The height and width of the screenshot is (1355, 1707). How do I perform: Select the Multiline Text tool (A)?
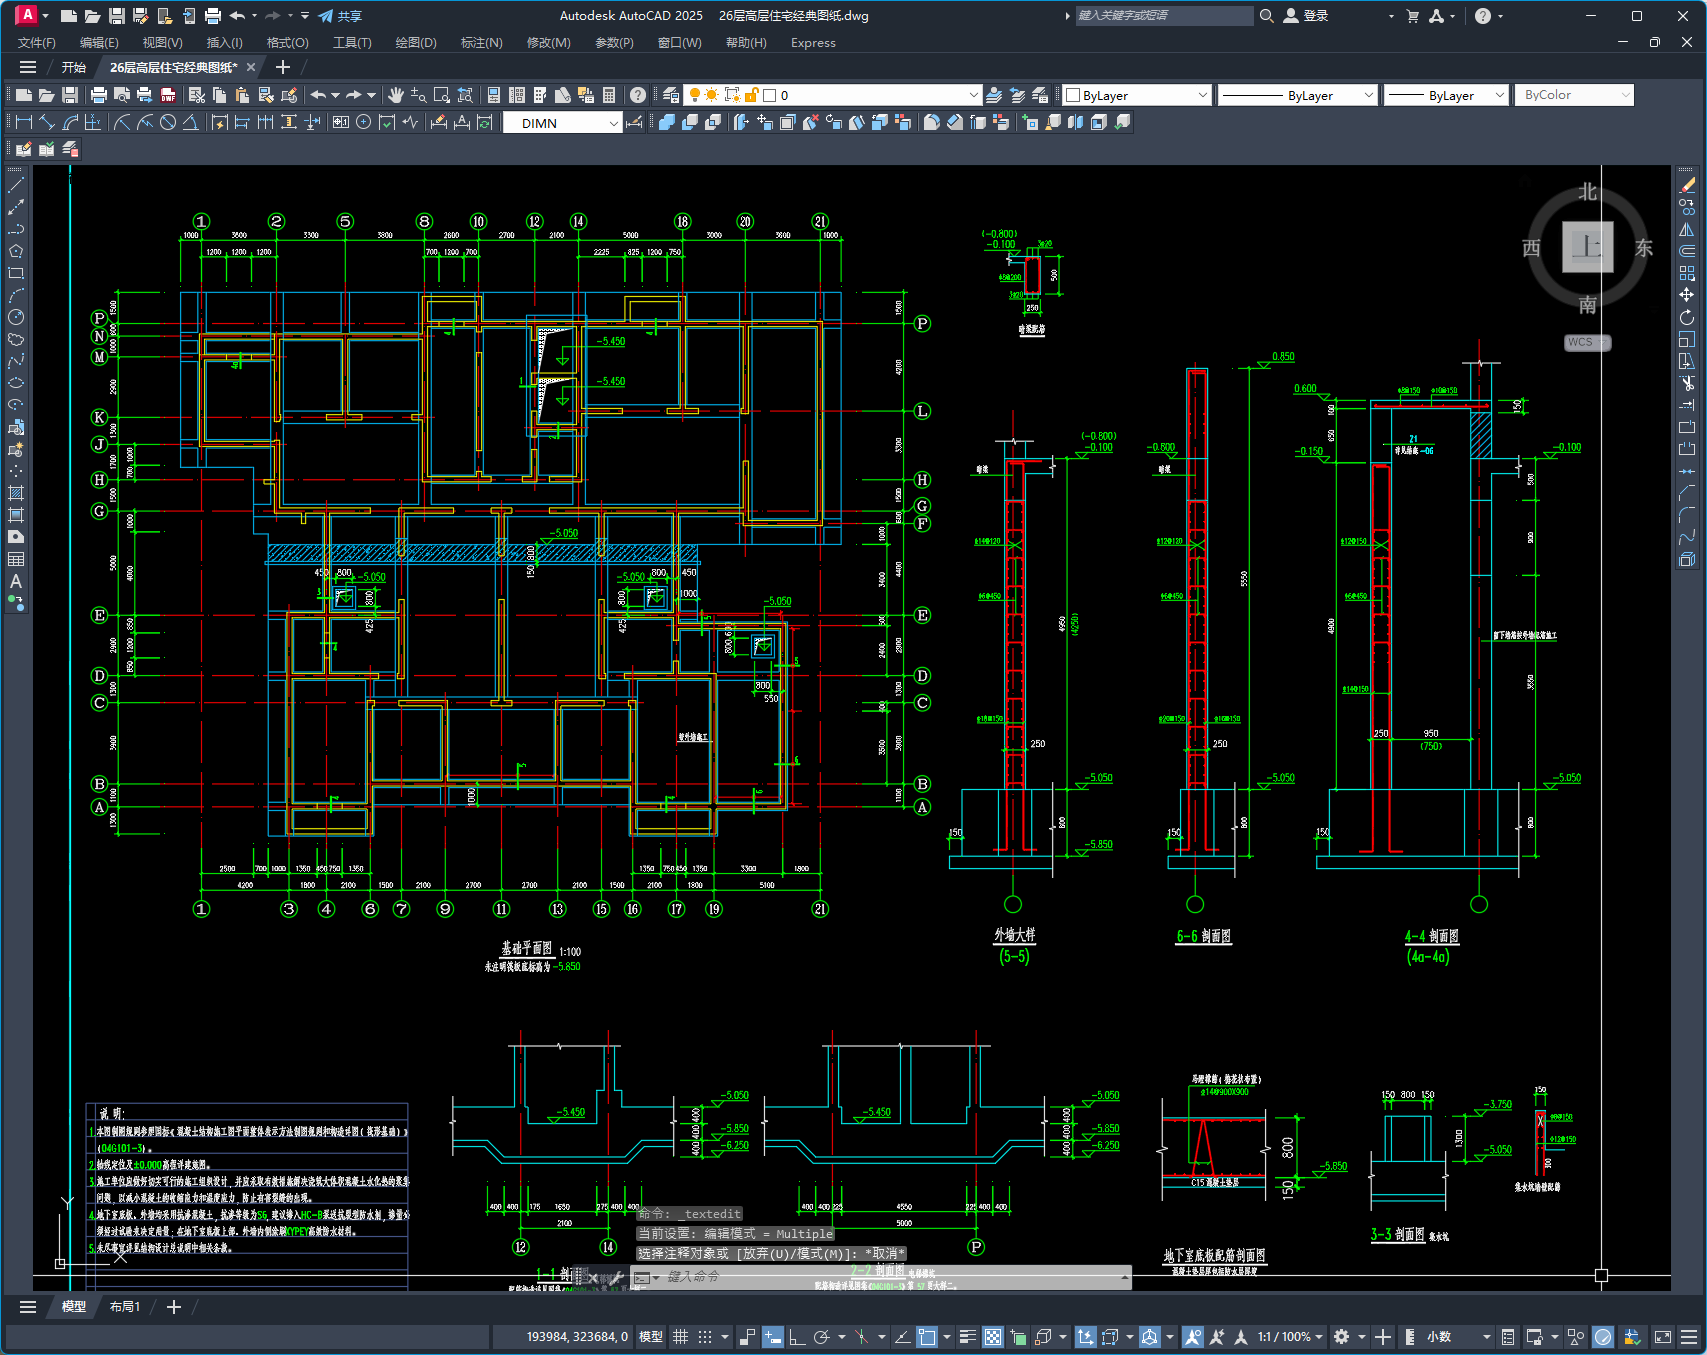(x=16, y=581)
